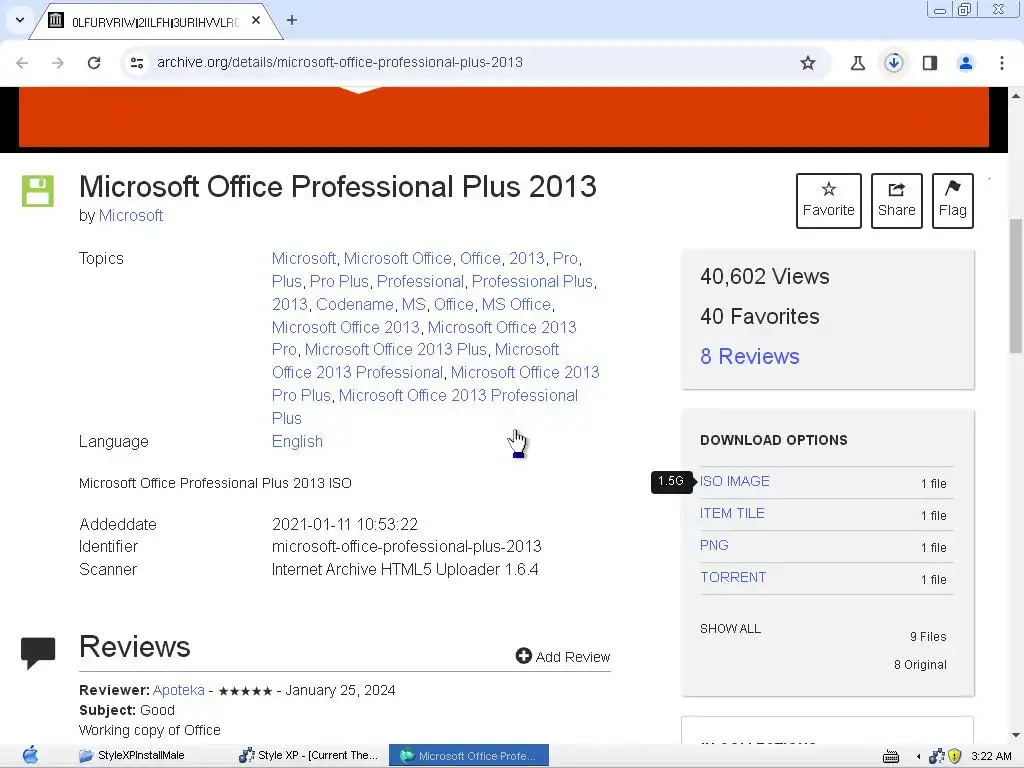Share this archive item
Screen dimensions: 1024x768
pyautogui.click(x=897, y=200)
